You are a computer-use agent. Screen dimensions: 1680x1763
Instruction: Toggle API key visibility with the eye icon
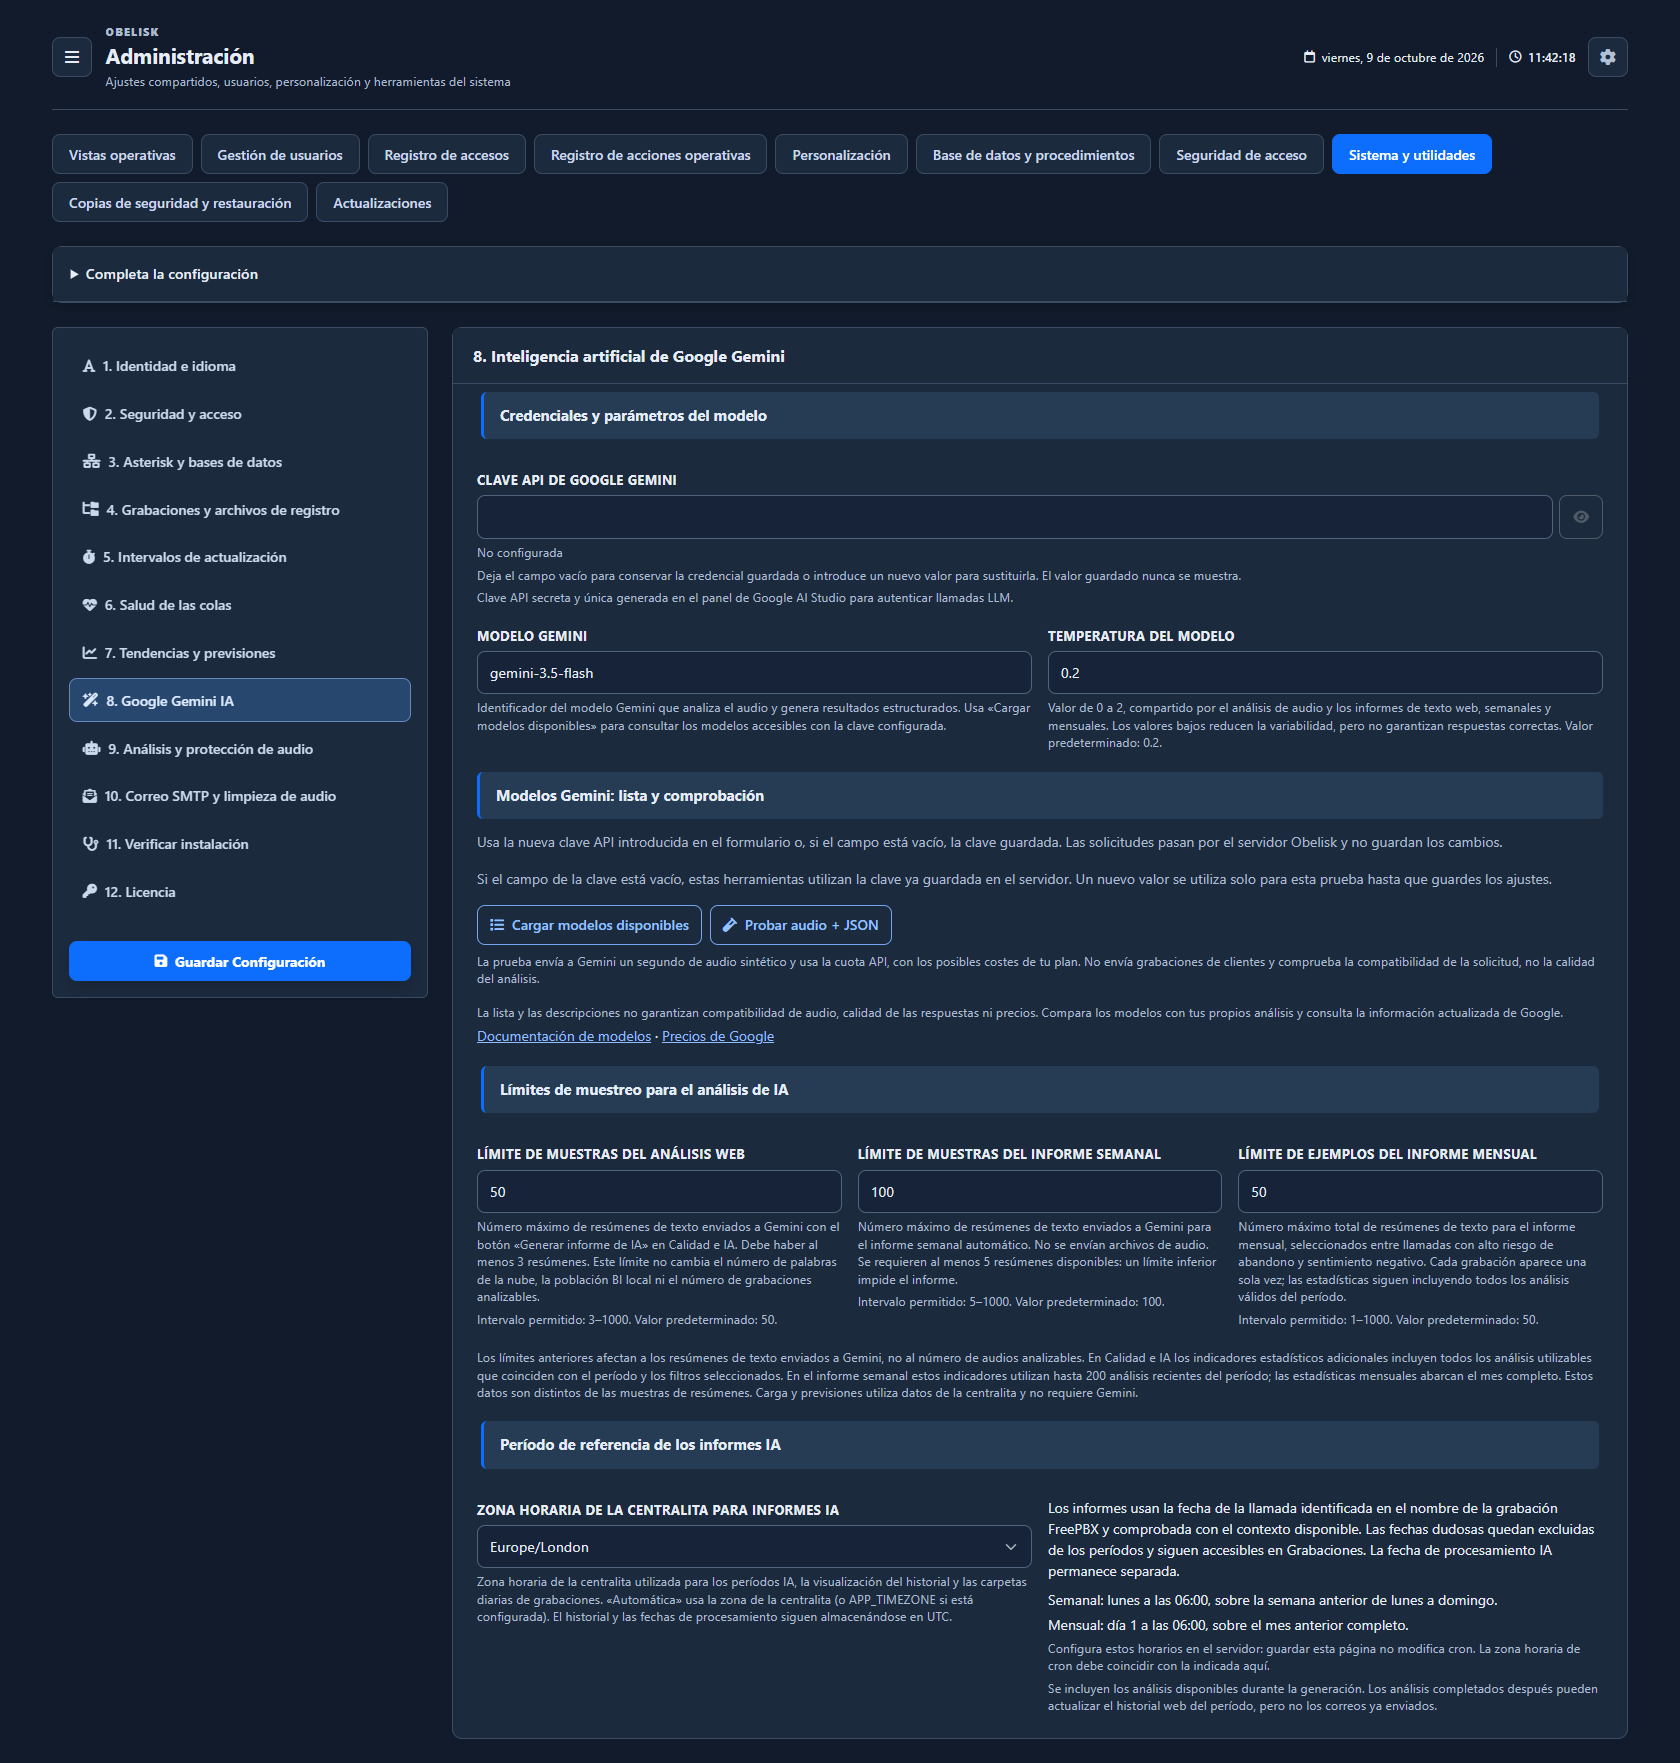pos(1581,517)
